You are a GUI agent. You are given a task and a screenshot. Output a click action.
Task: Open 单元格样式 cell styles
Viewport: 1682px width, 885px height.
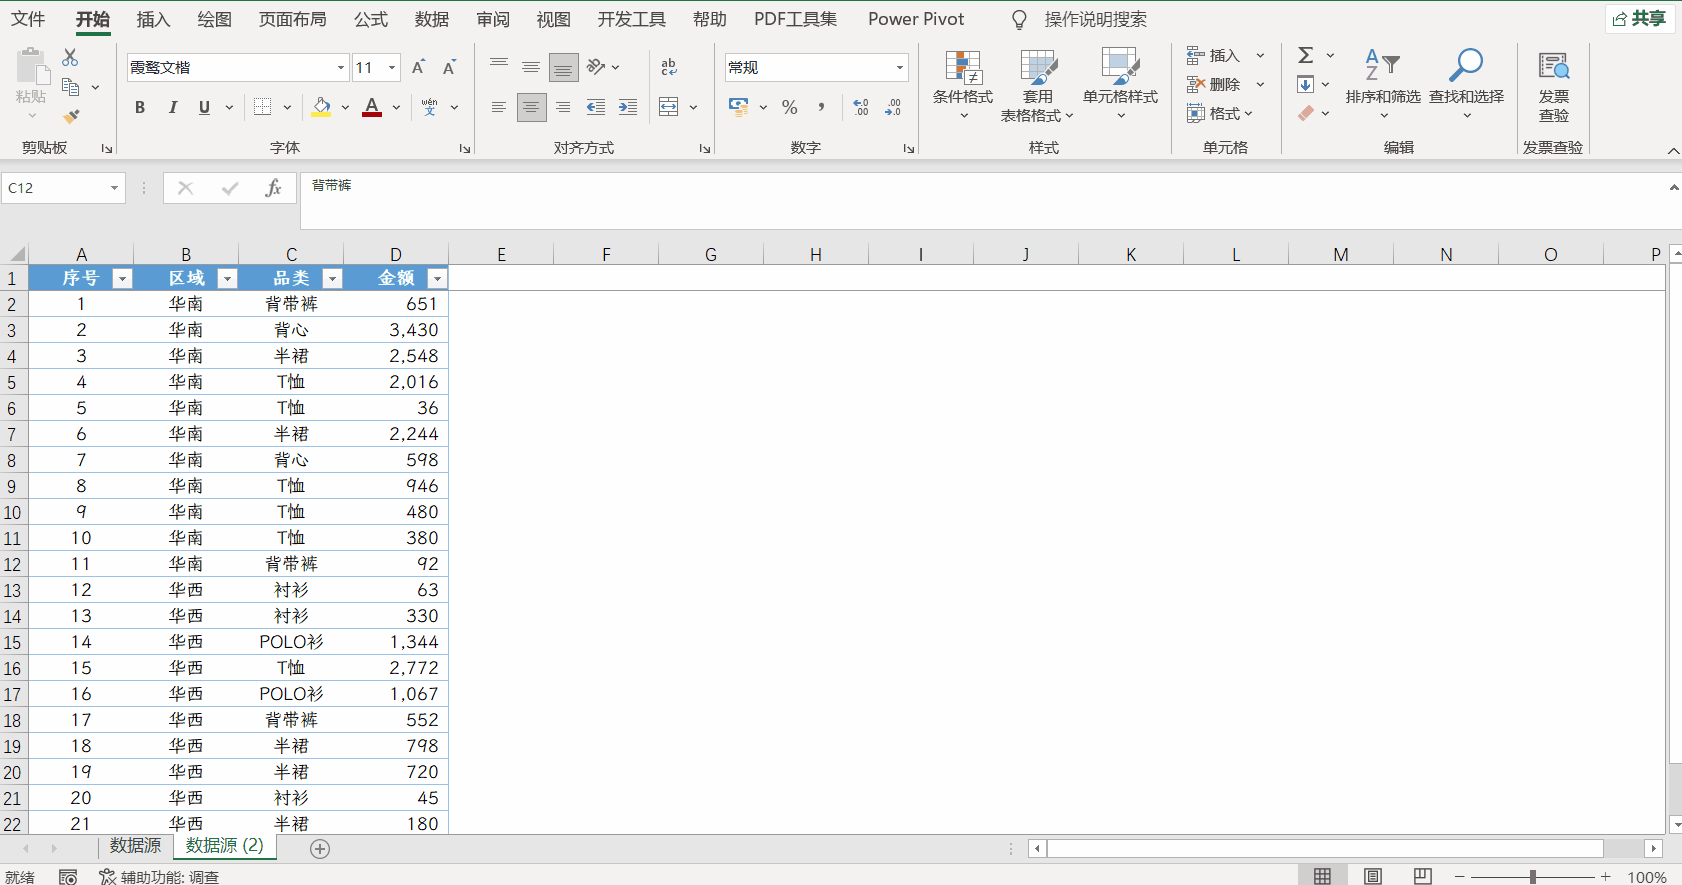(1120, 84)
